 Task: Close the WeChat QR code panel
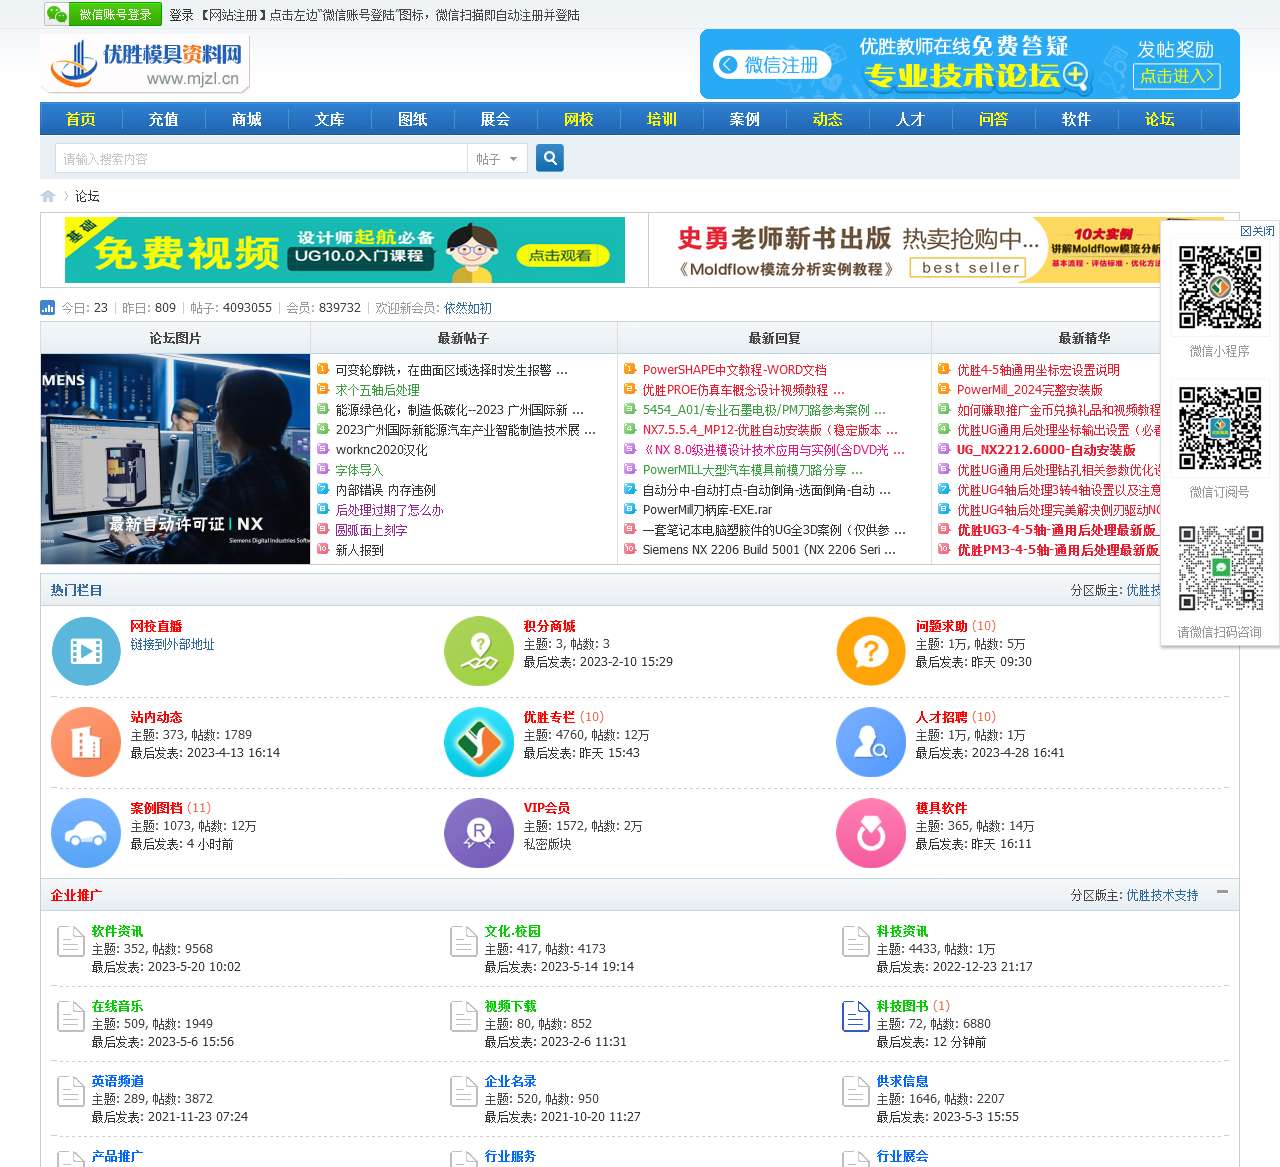[1256, 230]
